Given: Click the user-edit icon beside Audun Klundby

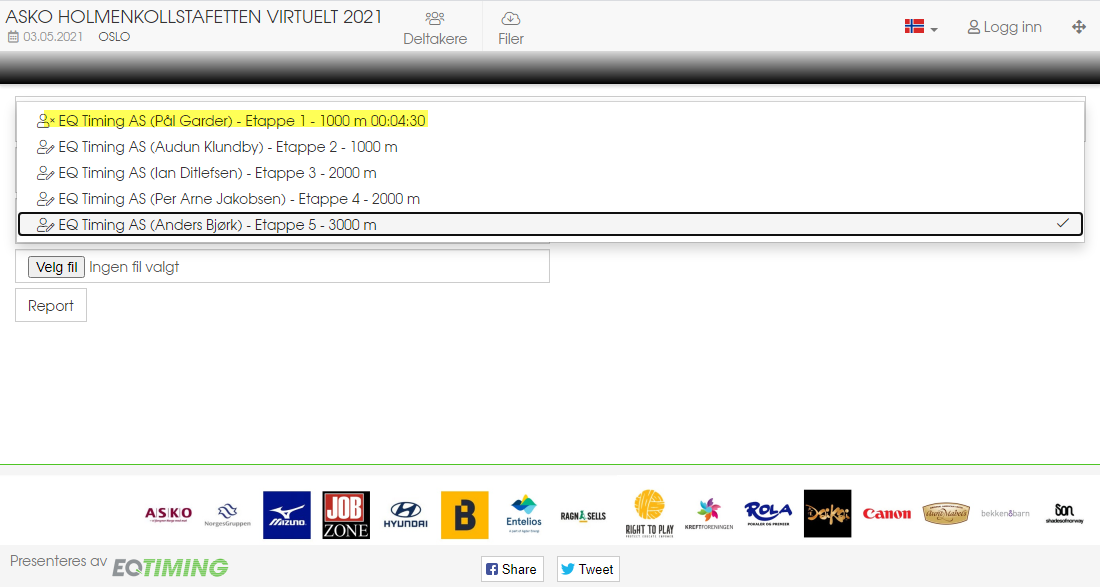Looking at the screenshot, I should coord(46,147).
